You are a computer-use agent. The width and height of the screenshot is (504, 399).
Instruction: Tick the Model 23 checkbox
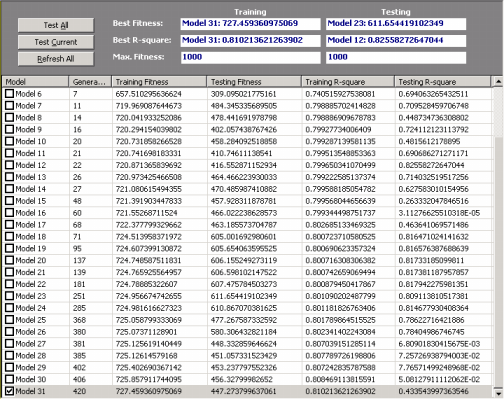click(x=10, y=296)
